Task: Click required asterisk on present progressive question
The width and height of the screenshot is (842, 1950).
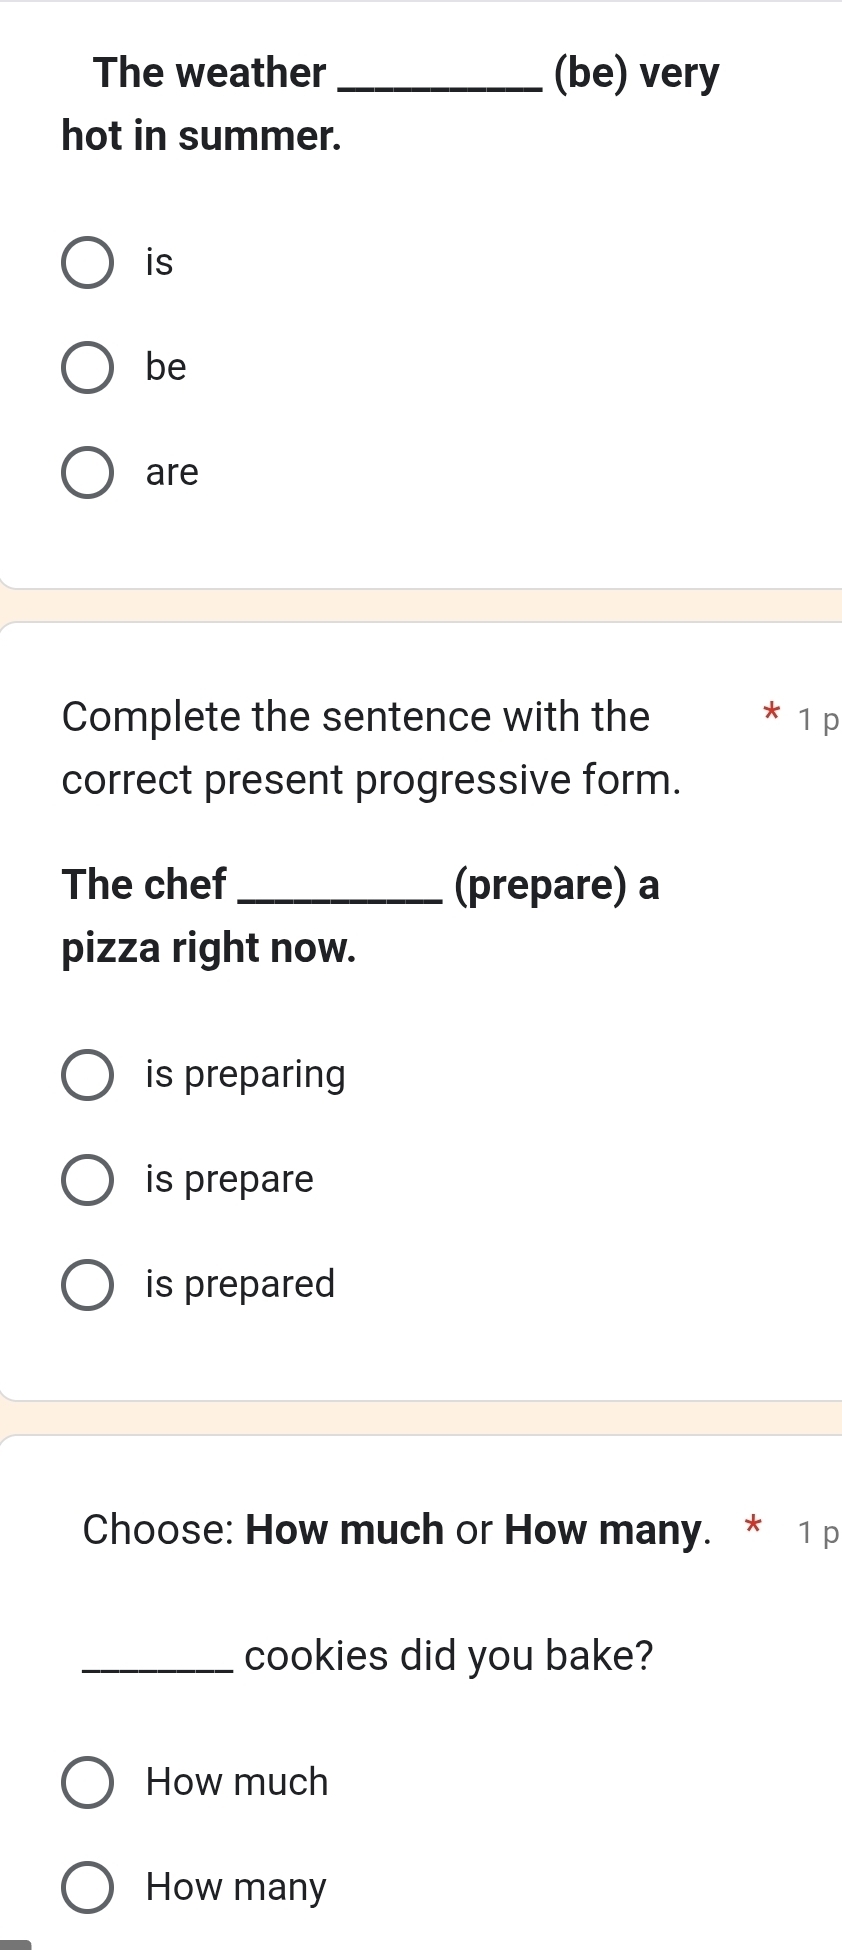Action: [770, 714]
